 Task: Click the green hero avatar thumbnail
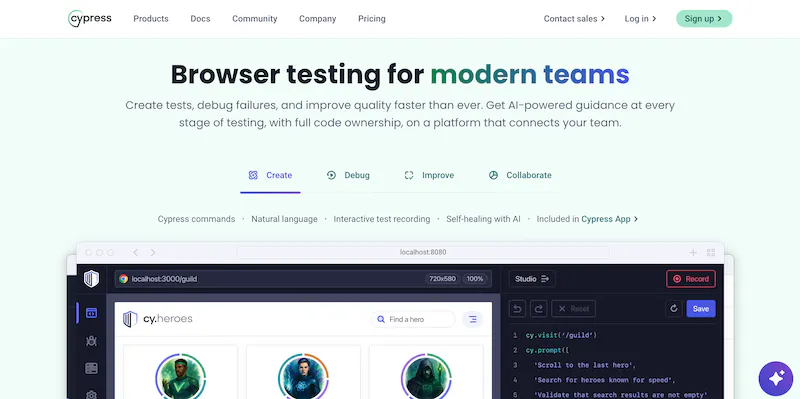pyautogui.click(x=181, y=376)
